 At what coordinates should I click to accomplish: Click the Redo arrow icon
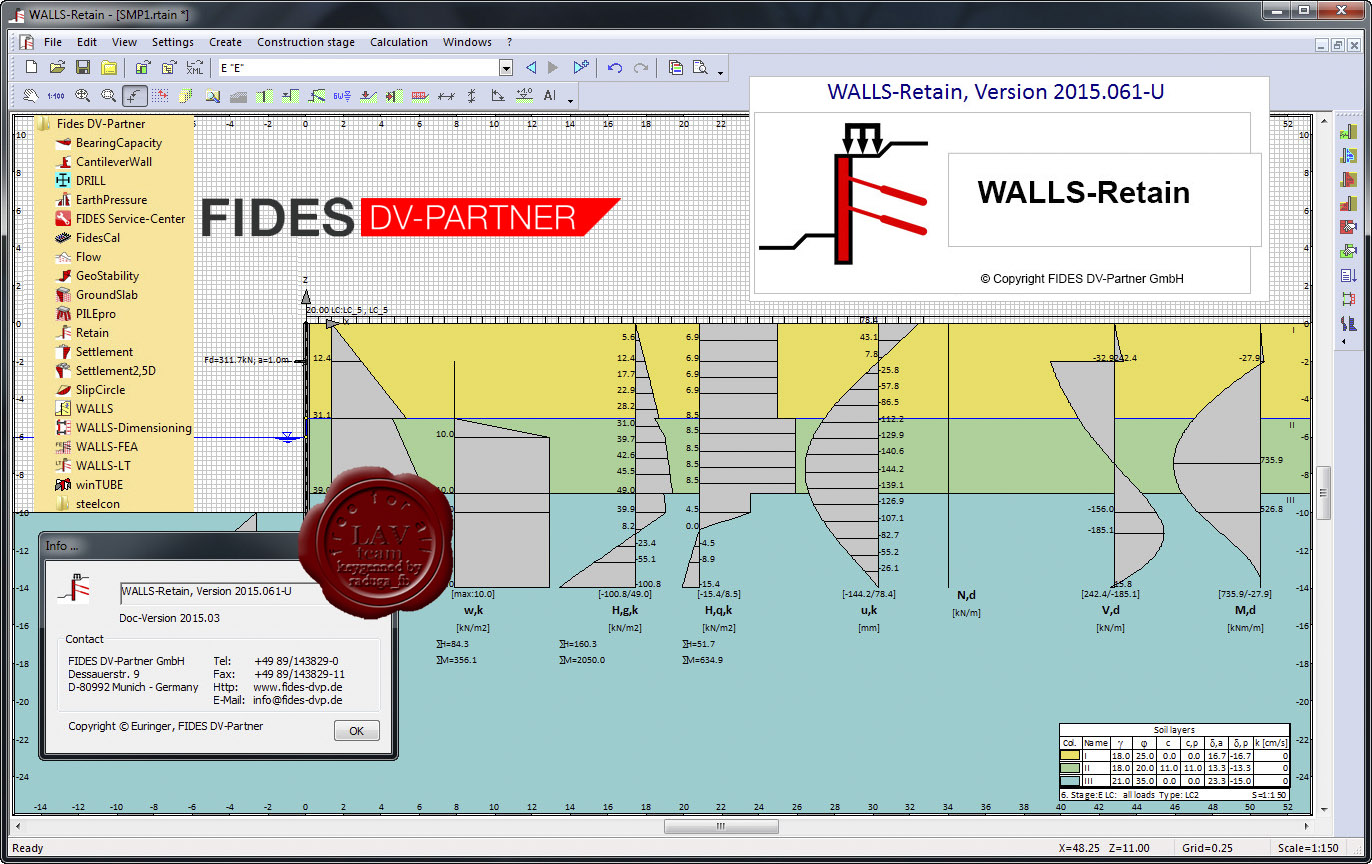click(x=641, y=67)
